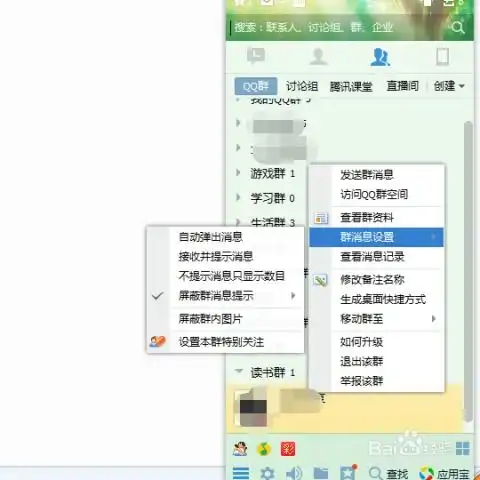This screenshot has height=480, width=480.
Task: Select the groups two-person icon tab
Action: point(380,57)
